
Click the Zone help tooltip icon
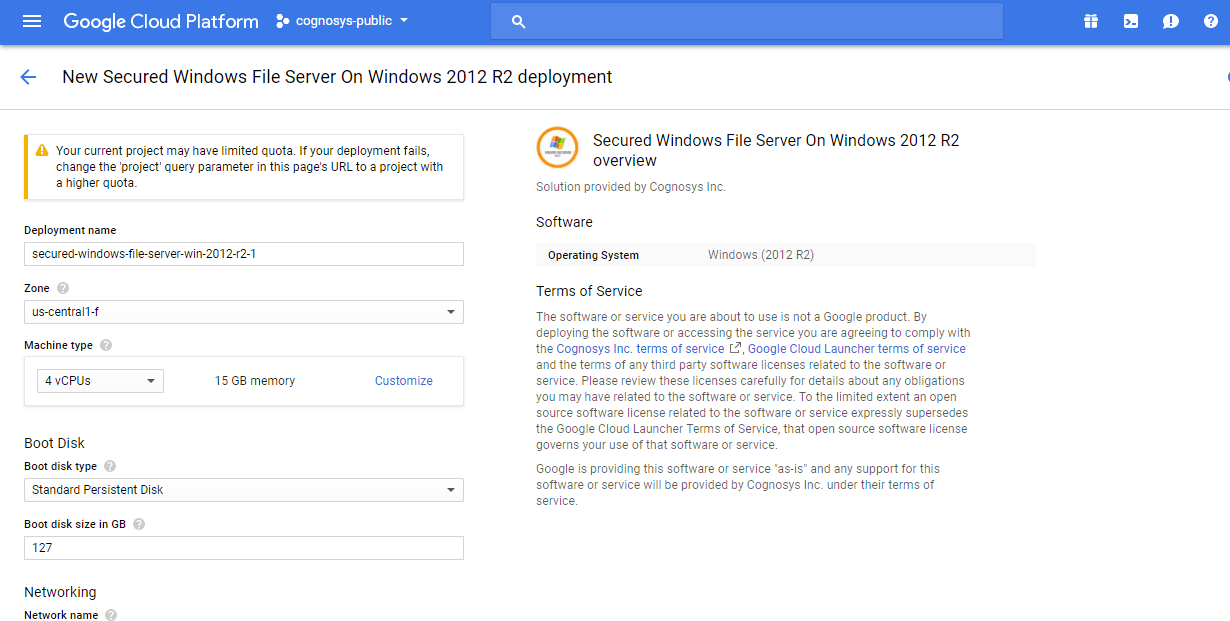coord(63,288)
